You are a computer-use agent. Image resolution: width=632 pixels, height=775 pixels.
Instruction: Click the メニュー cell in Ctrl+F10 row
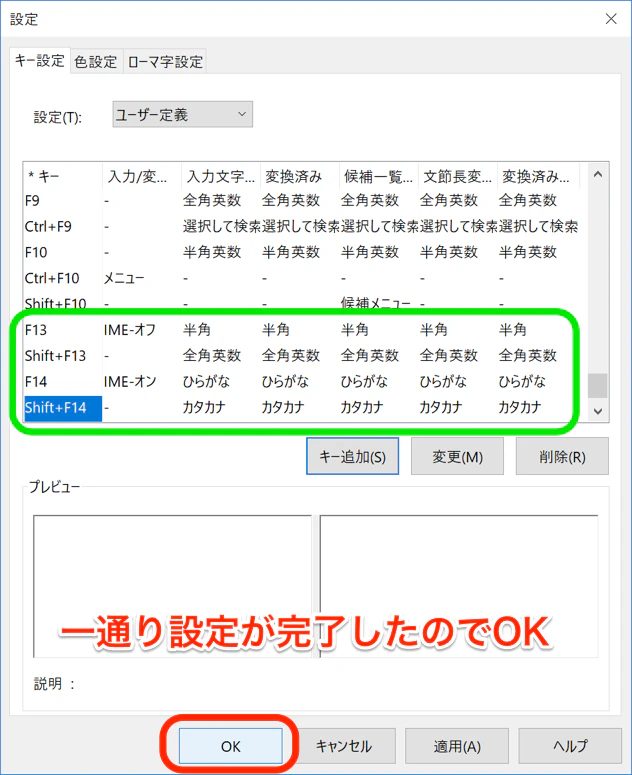[x=124, y=278]
